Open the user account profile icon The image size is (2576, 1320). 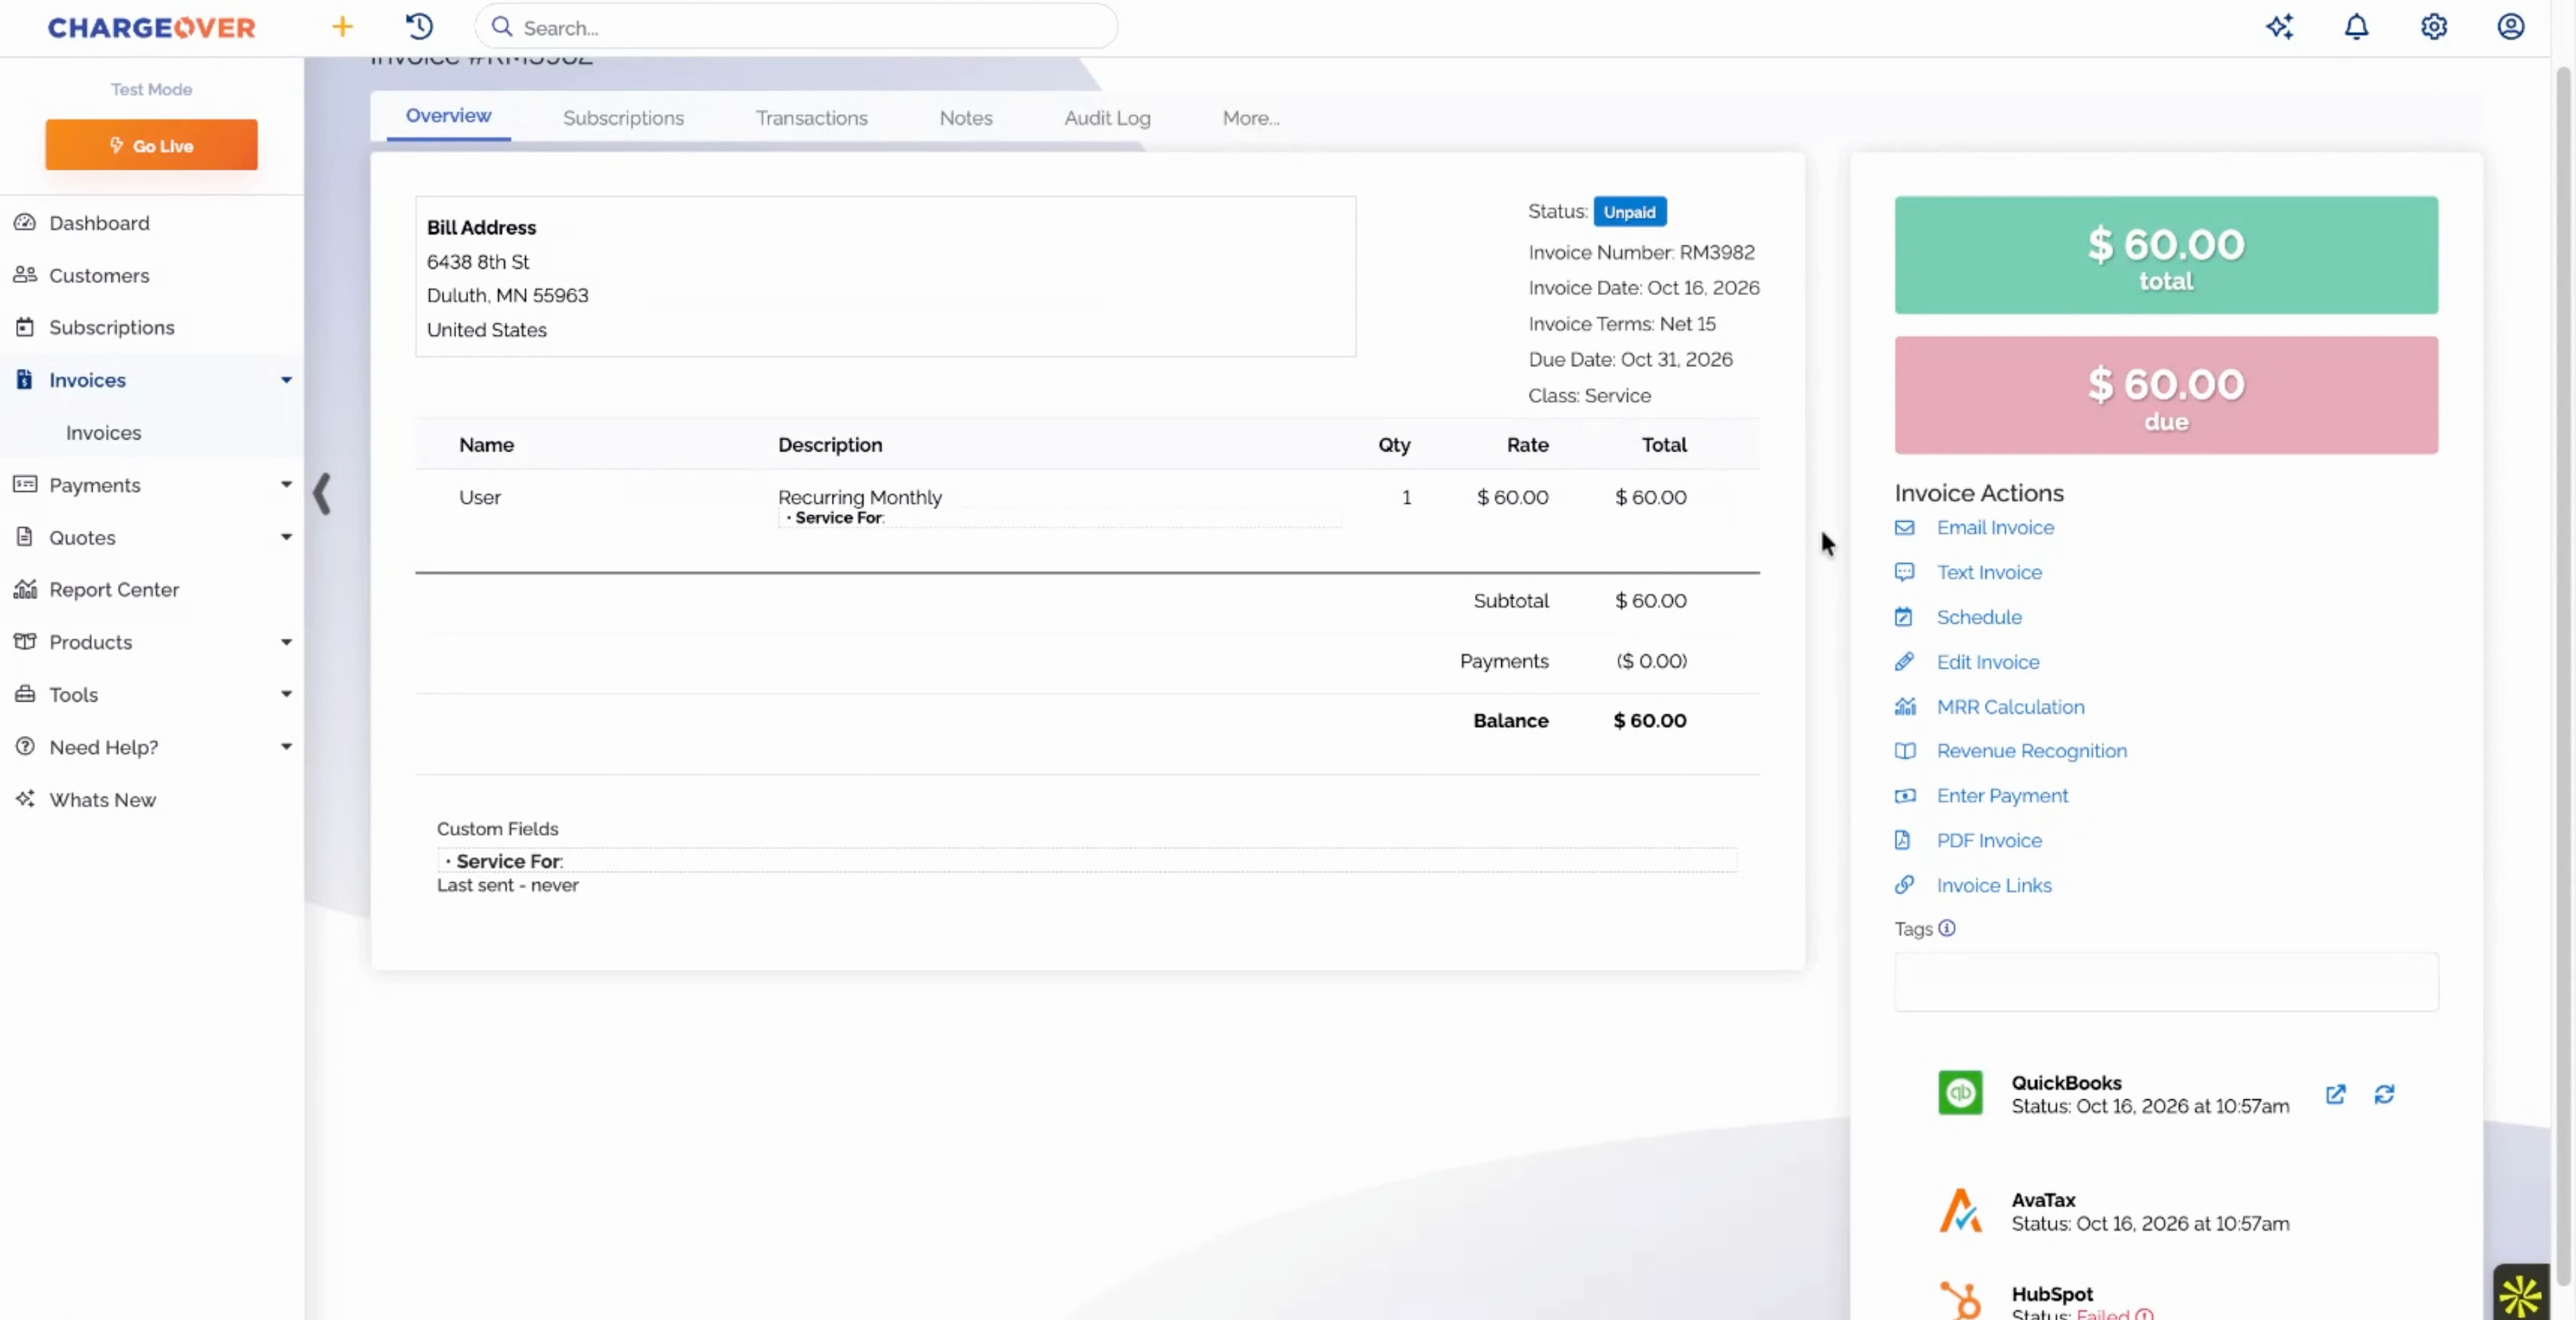click(2510, 27)
